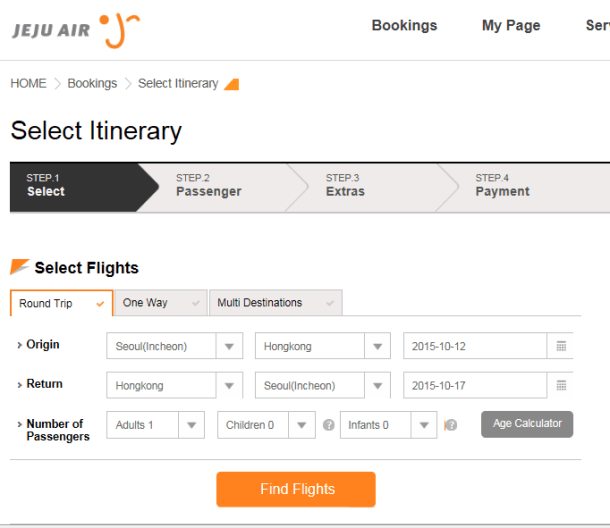Expand the Adults passenger count dropdown
This screenshot has width=610, height=528.
[156, 425]
